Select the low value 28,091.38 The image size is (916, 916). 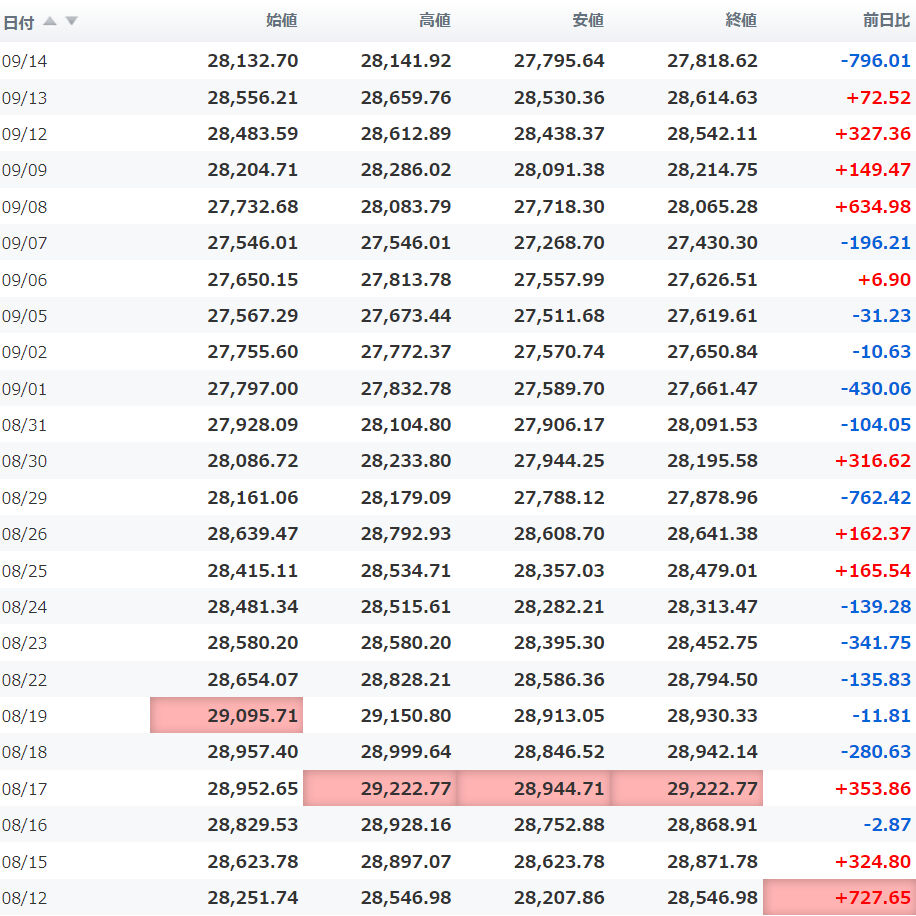[559, 170]
